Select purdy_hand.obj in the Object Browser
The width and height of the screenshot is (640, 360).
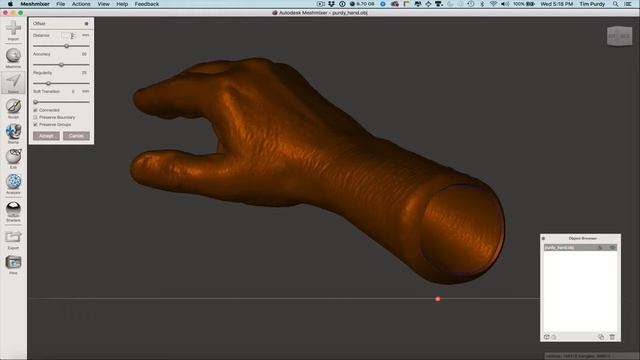tap(580, 247)
